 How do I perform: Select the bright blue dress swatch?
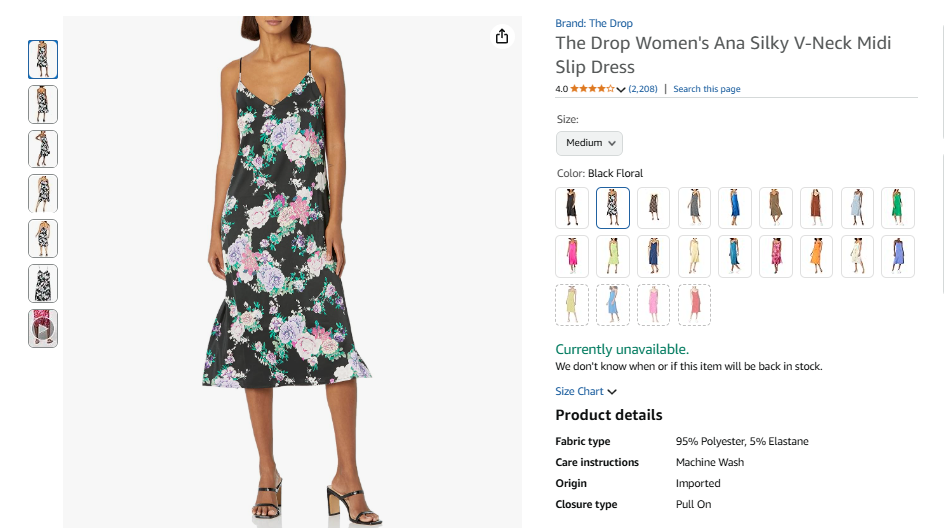click(734, 208)
